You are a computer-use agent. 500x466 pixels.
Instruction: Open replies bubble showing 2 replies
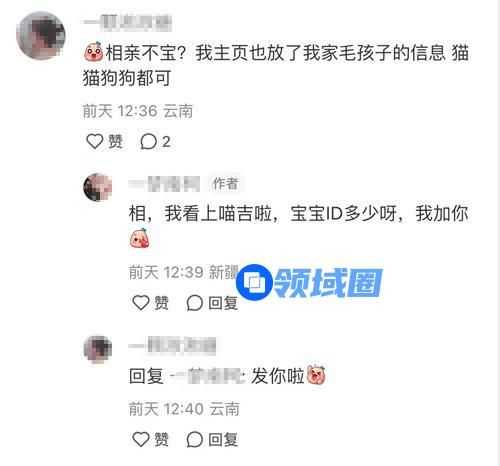(155, 142)
